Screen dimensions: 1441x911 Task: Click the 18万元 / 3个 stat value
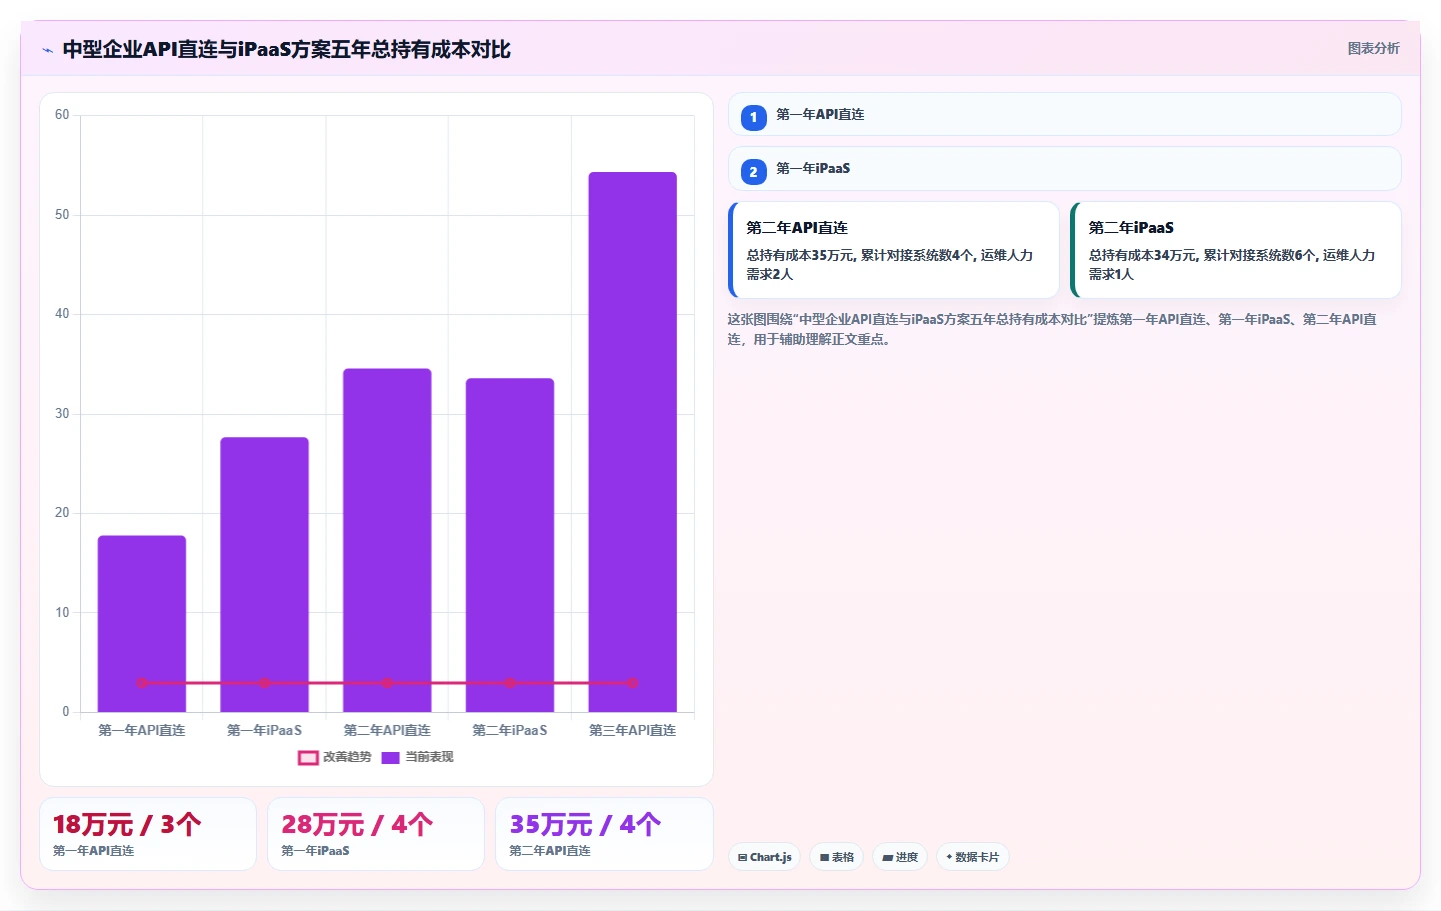(x=127, y=825)
